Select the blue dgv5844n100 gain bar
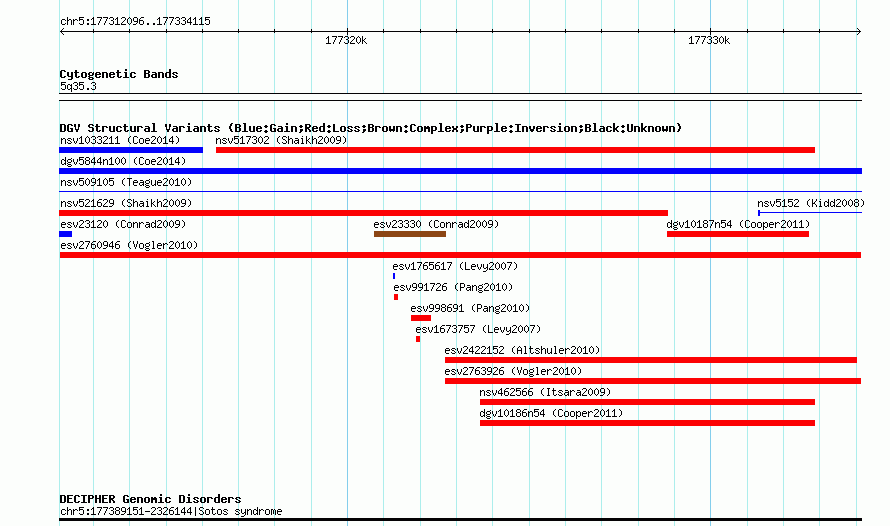Screen dimensions: 890x526 (460, 171)
